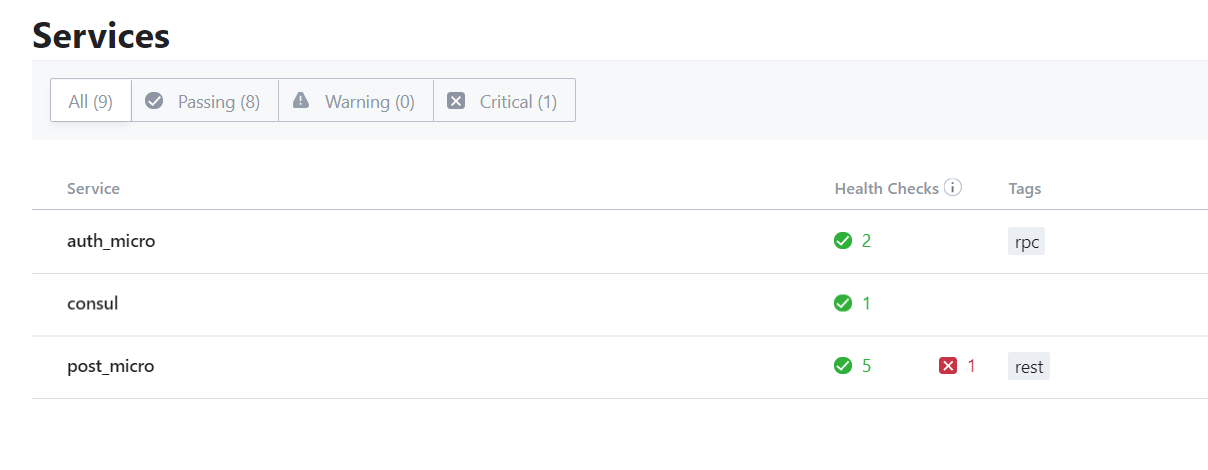Click the X icon in Critical filter
The image size is (1208, 470).
tap(456, 101)
